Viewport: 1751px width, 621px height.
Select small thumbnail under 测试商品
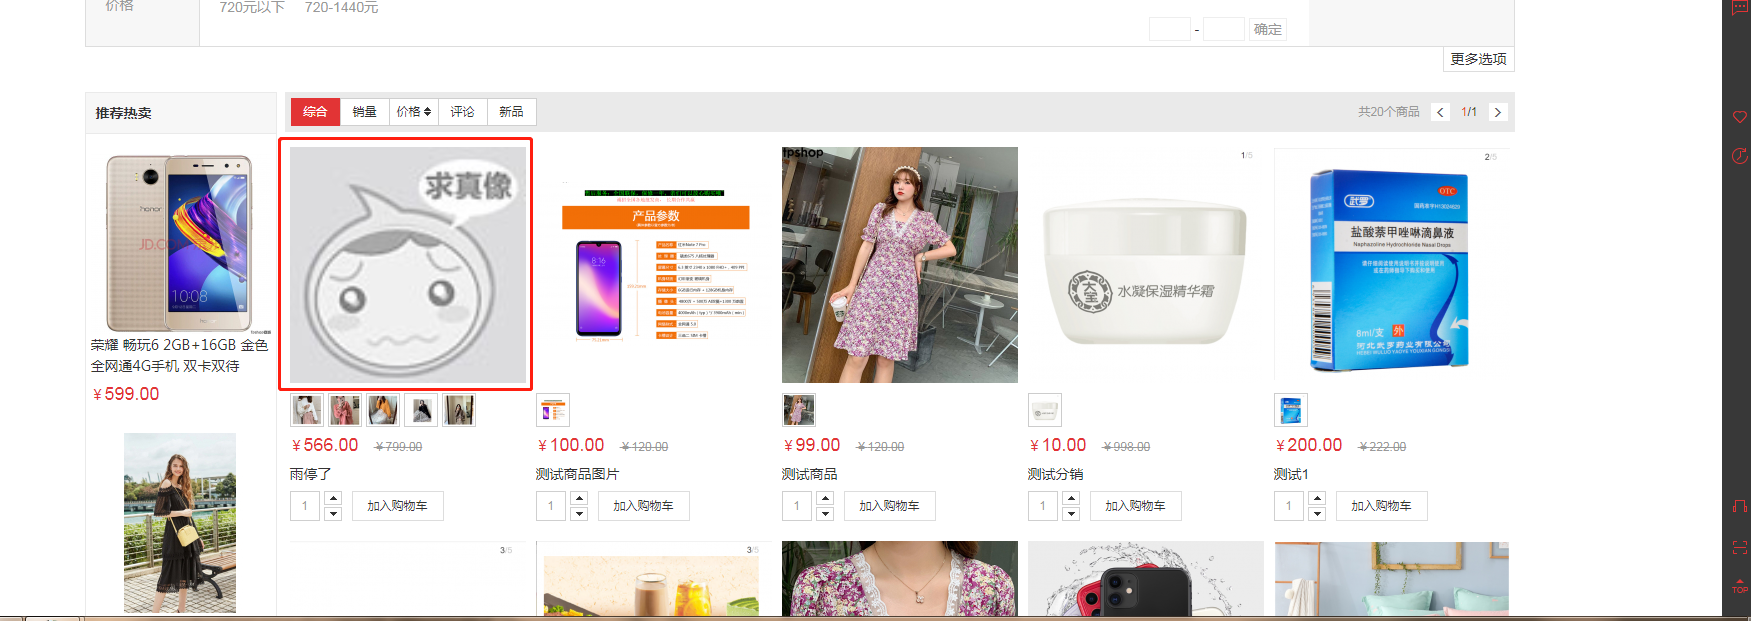799,410
